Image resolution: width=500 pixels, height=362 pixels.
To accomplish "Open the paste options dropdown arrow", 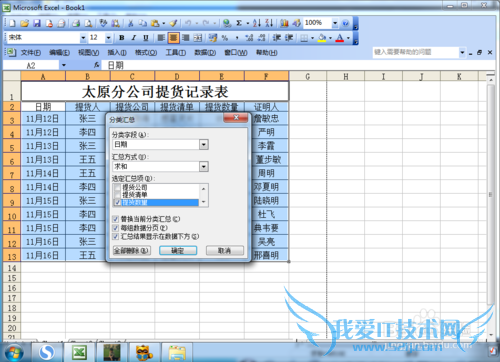I will pos(163,23).
